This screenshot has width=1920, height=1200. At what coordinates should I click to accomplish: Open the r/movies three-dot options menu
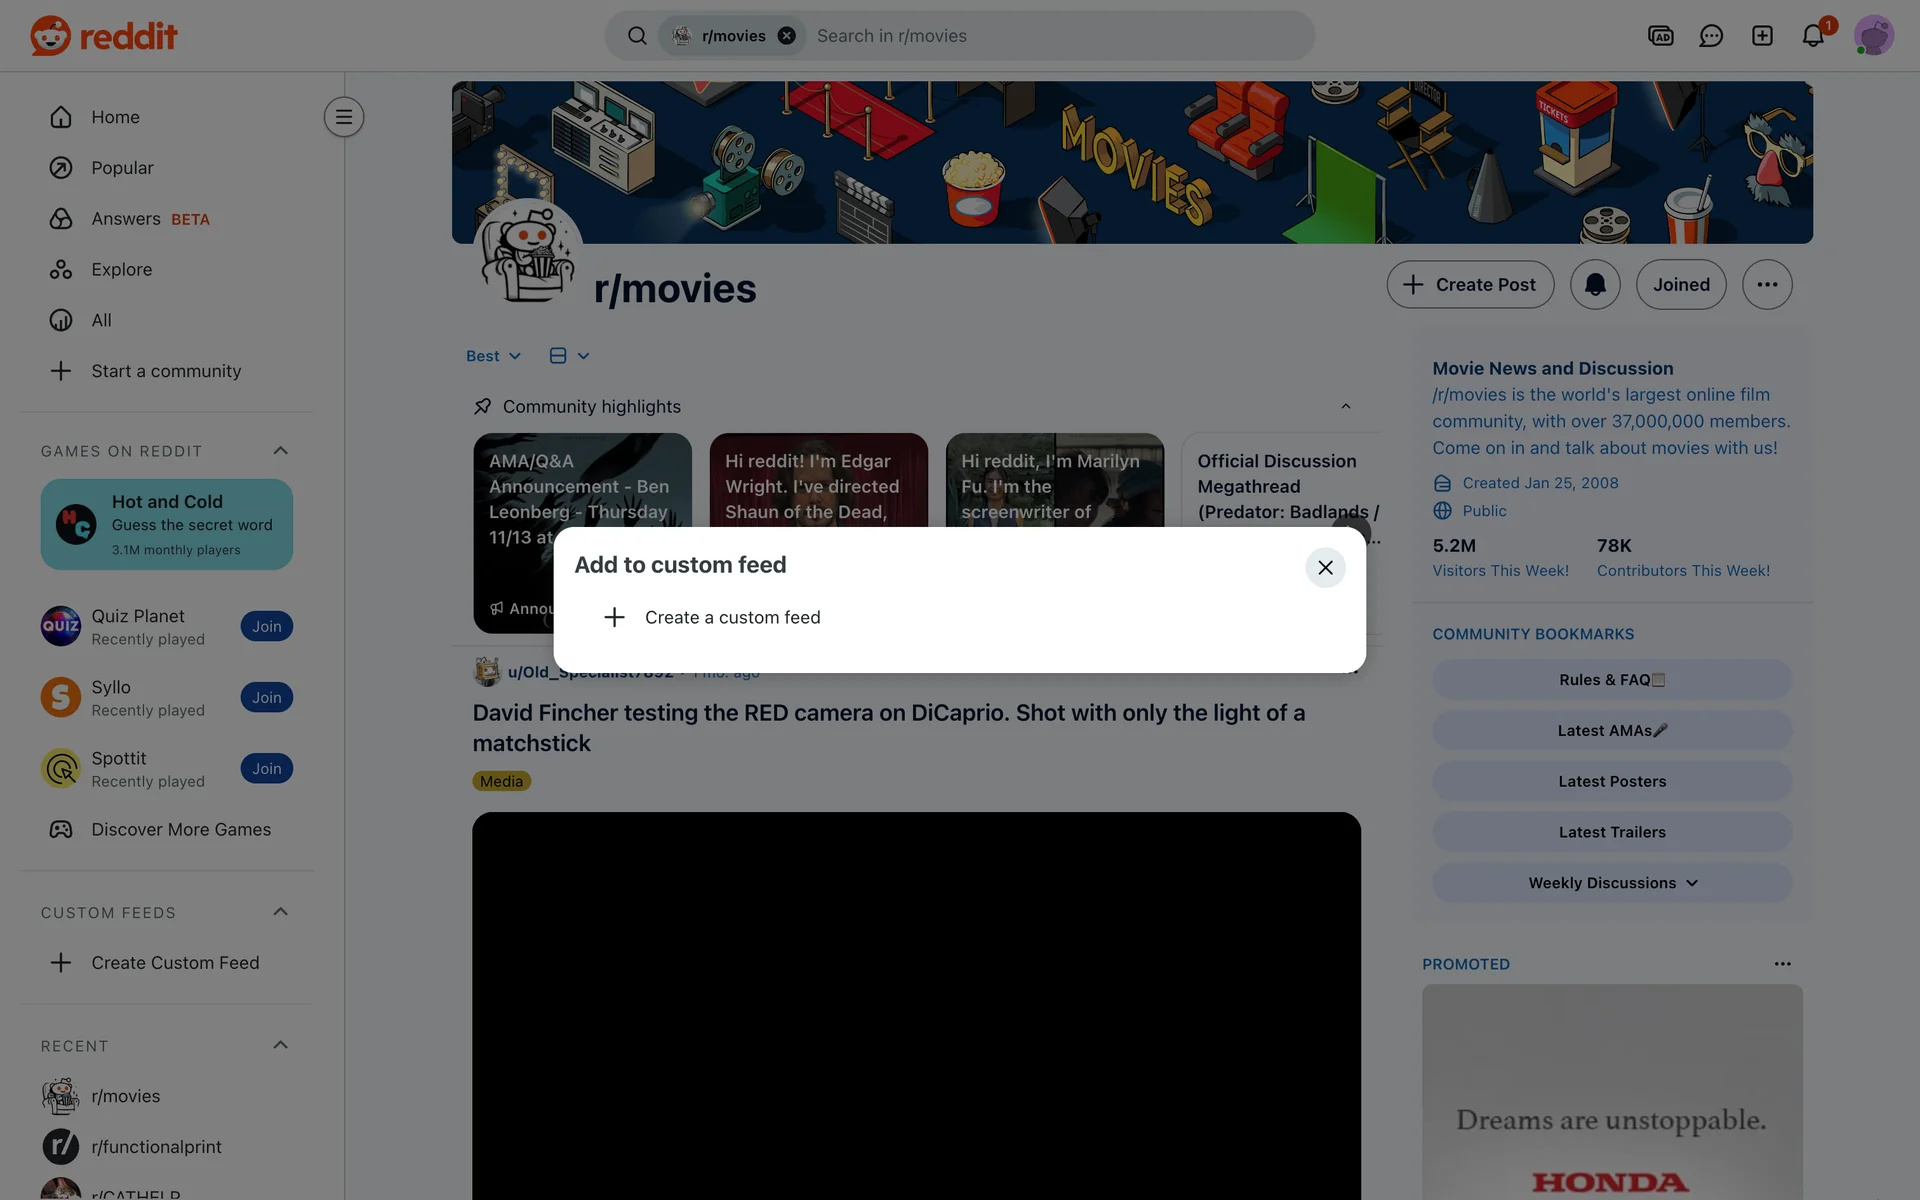pyautogui.click(x=1766, y=285)
